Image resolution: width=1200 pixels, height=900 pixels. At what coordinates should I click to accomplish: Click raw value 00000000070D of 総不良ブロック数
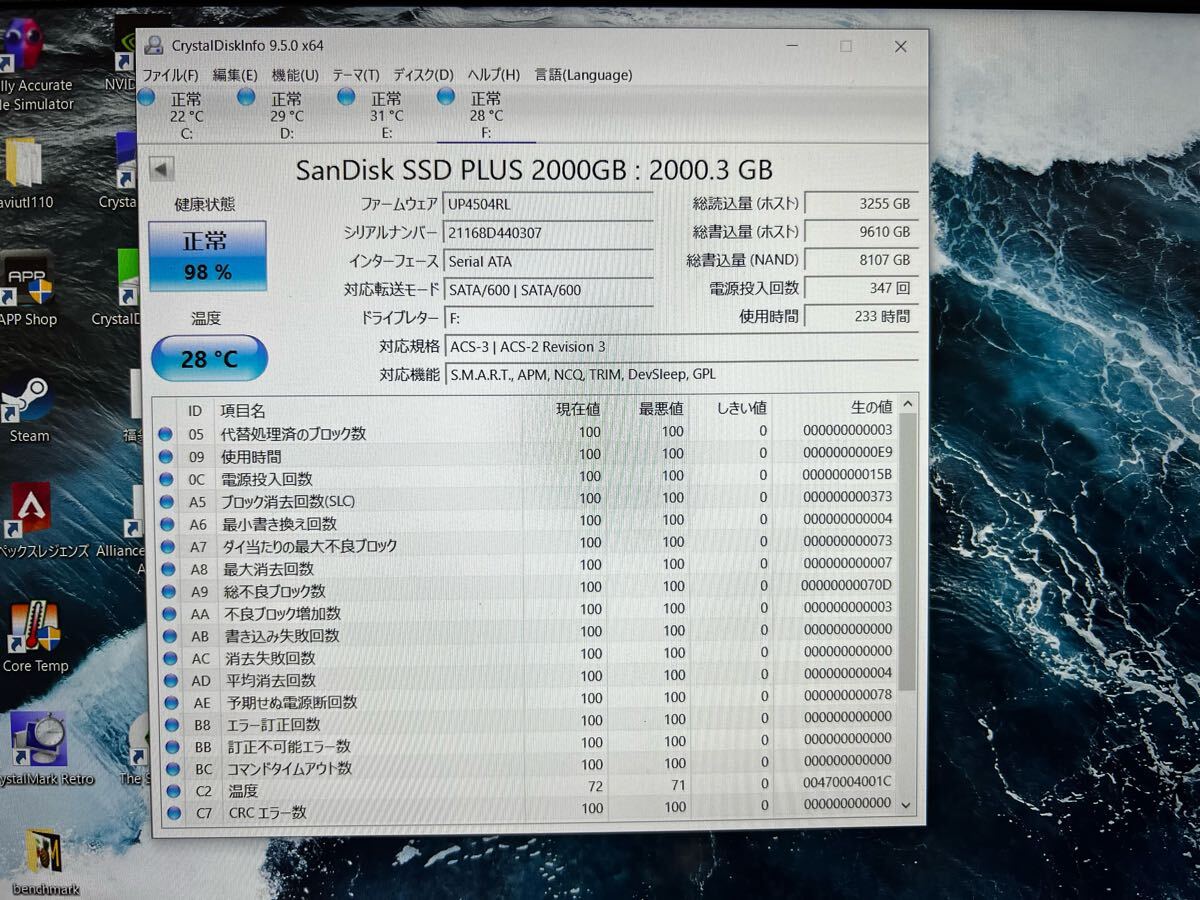coord(846,585)
